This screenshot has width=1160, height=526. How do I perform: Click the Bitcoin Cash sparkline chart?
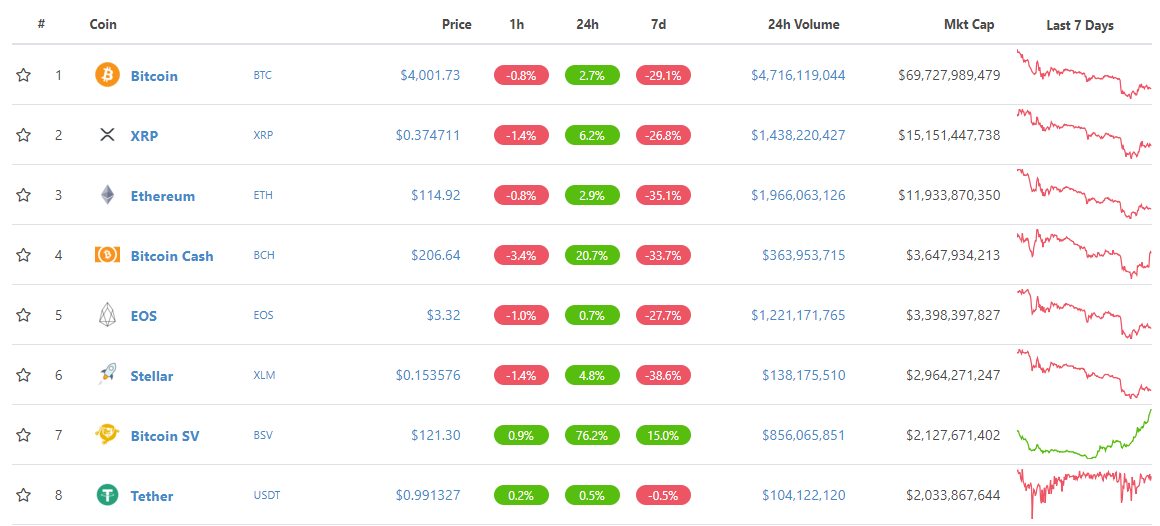pyautogui.click(x=1084, y=254)
